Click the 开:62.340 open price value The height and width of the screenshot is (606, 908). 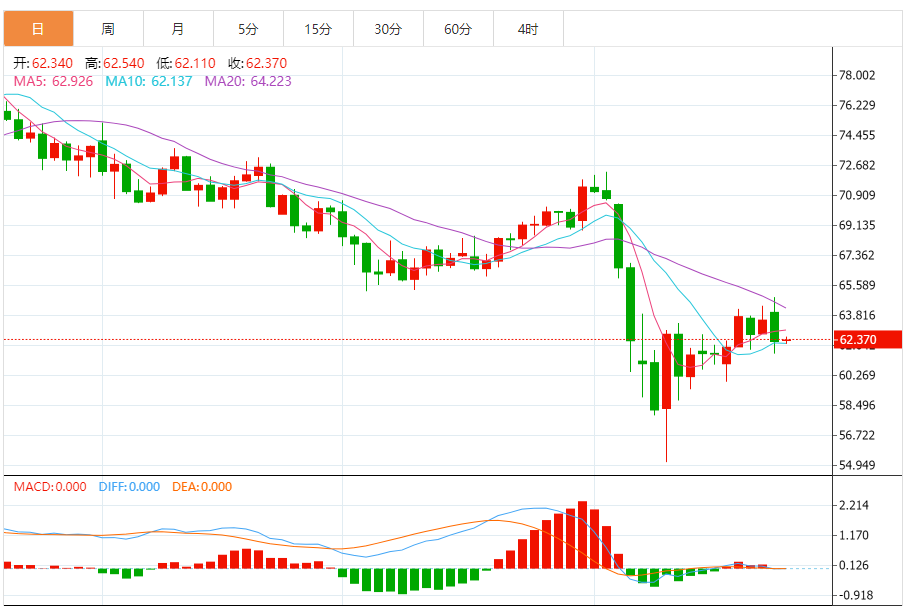[x=43, y=63]
